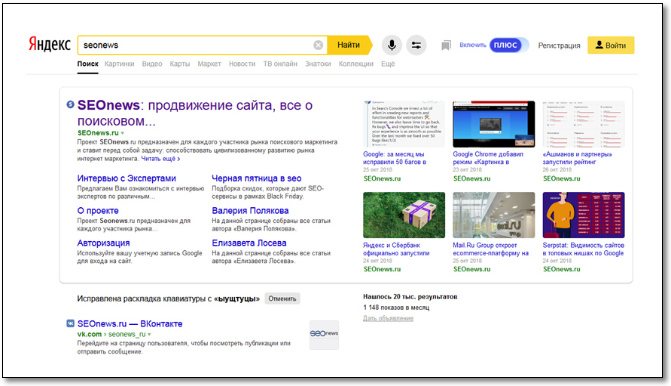Screen dimensions: 671x386
Task: Click the Google Chrome добавил режим headline
Action: coord(488,158)
